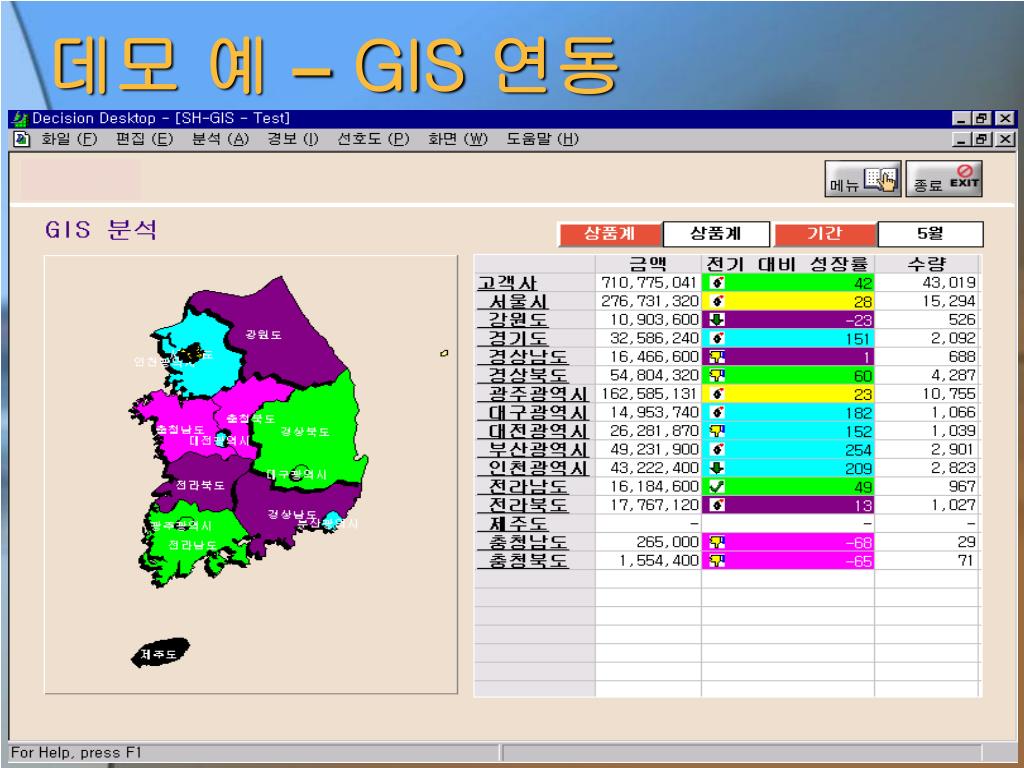Click 서울시 row status icon

tap(717, 301)
